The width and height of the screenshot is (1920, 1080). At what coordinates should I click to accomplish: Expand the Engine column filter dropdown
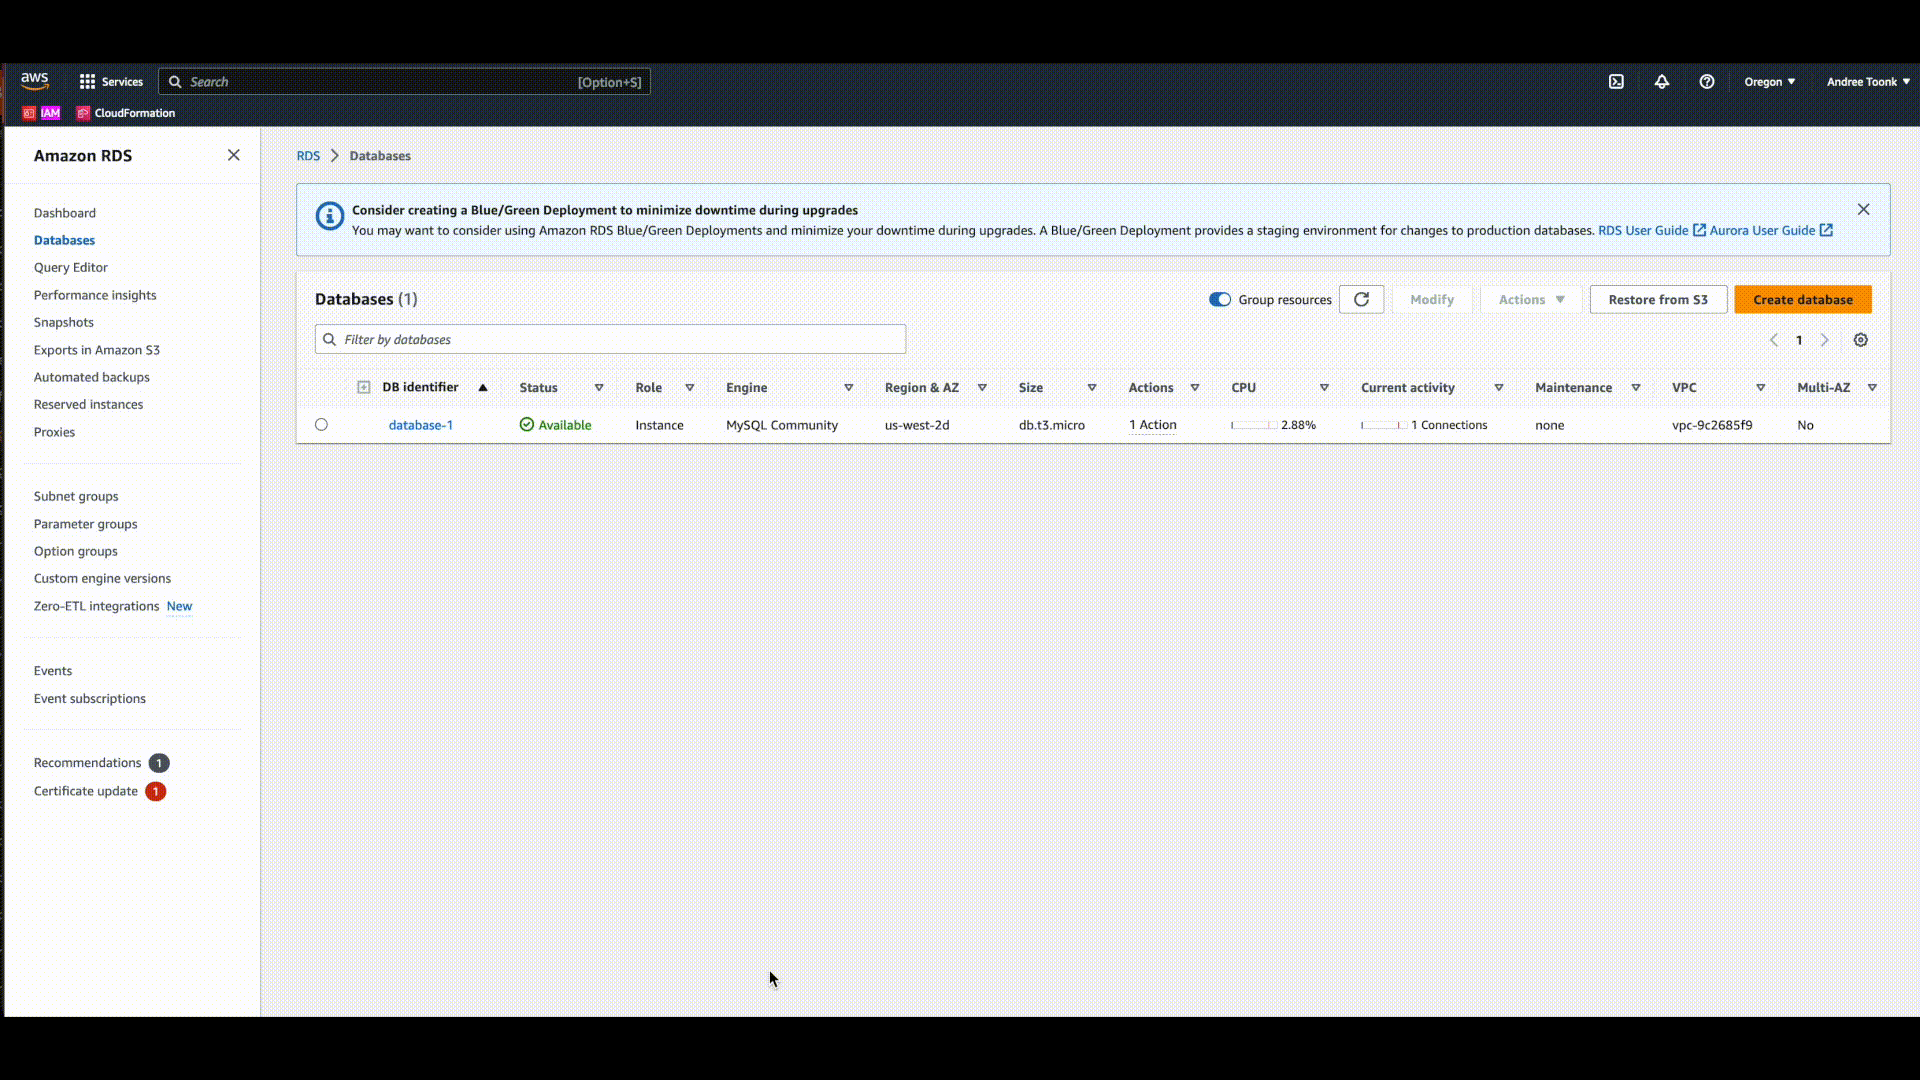pos(848,386)
